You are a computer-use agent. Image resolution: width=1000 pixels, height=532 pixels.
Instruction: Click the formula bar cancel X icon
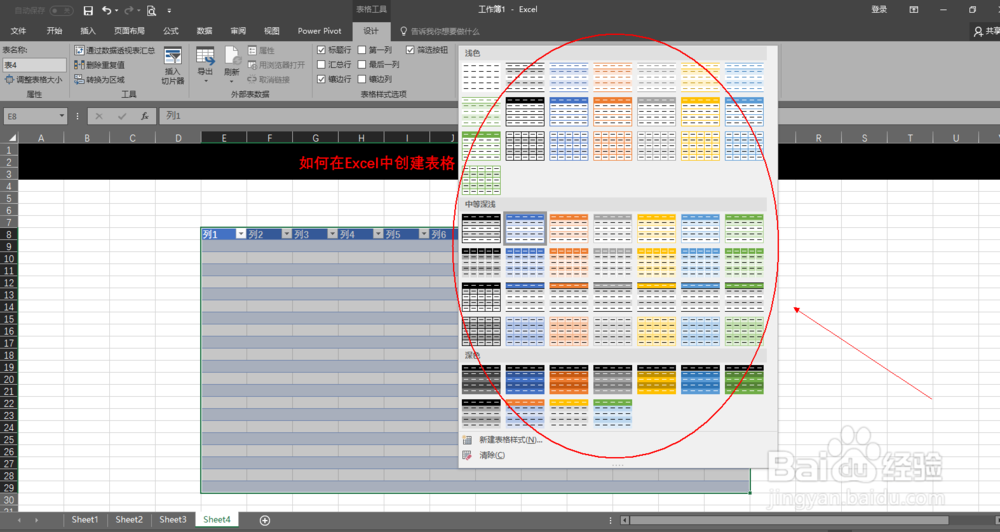[99, 116]
